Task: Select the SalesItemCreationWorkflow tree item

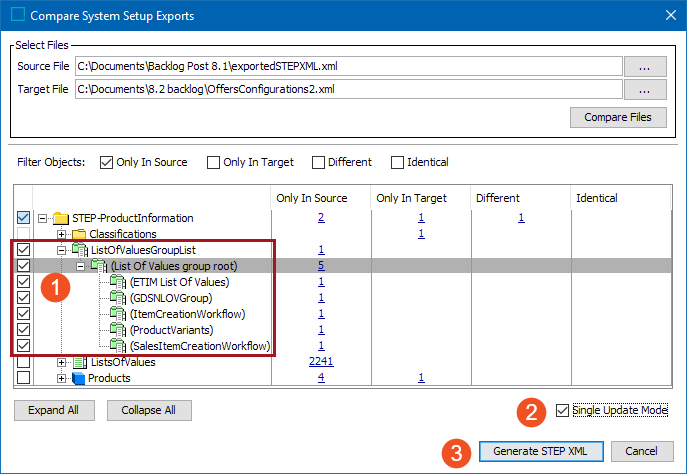Action: (x=199, y=346)
